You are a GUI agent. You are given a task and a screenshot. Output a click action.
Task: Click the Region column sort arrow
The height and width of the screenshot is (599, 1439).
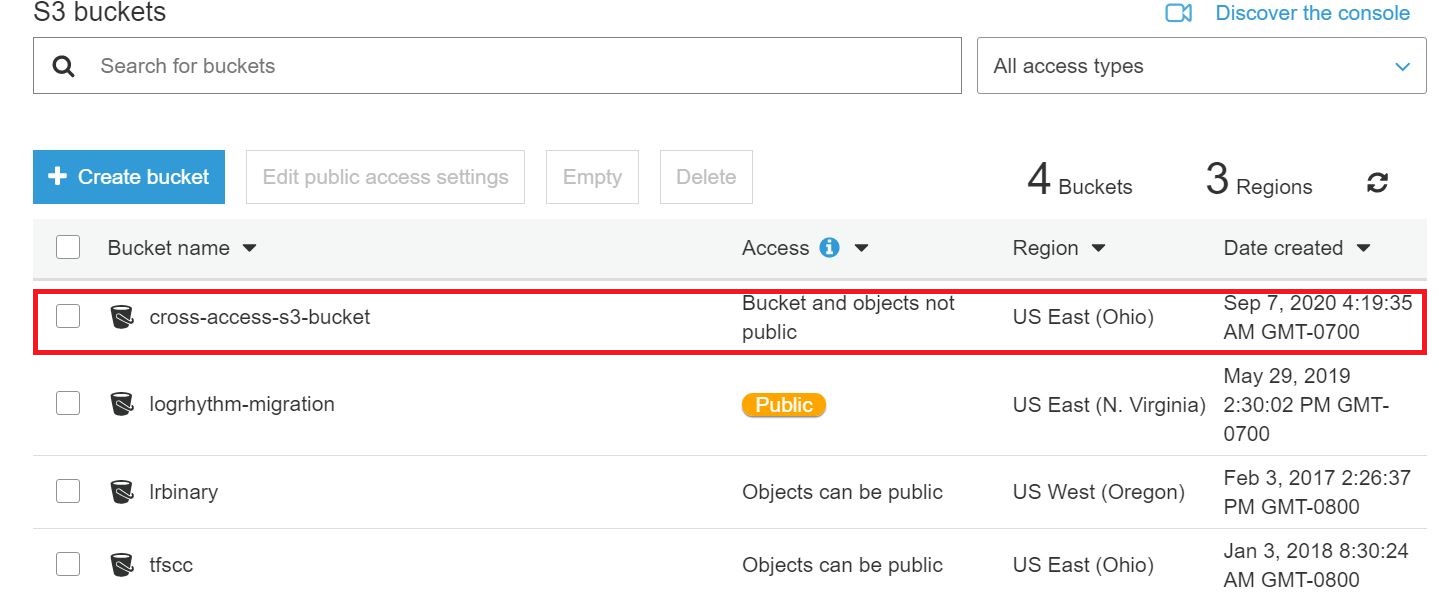pyautogui.click(x=1098, y=248)
